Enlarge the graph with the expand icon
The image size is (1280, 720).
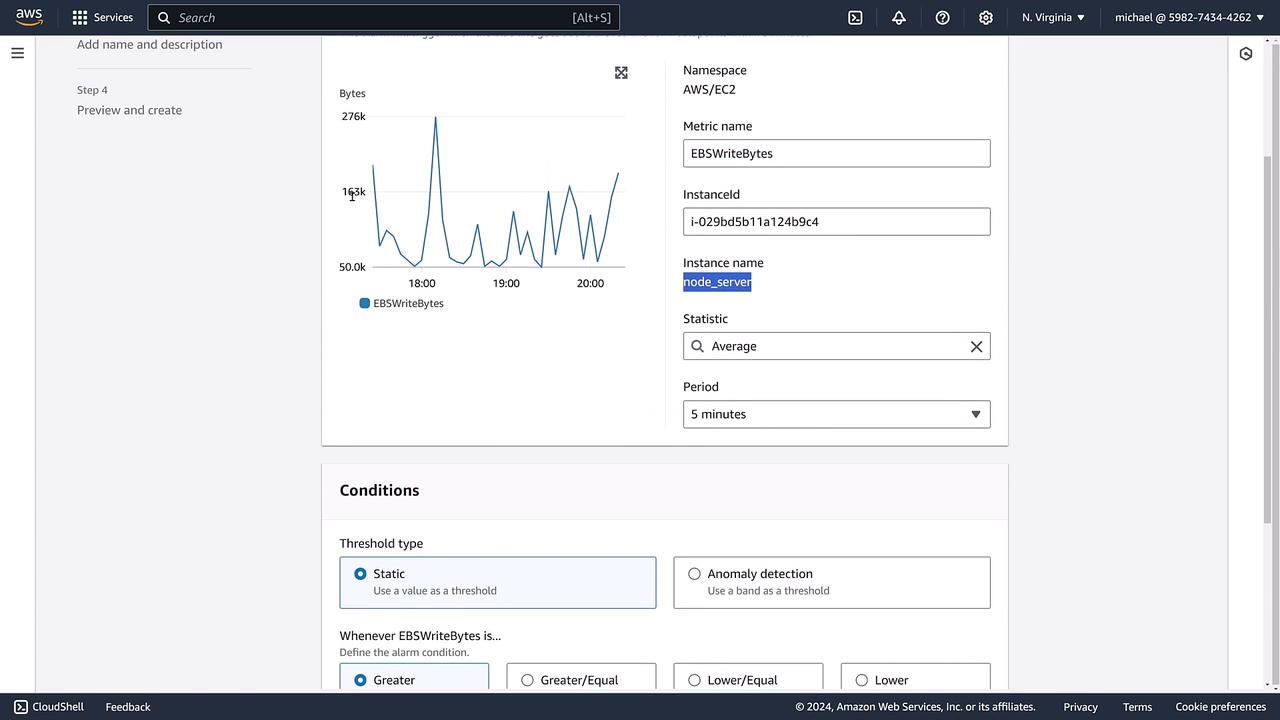coord(621,73)
